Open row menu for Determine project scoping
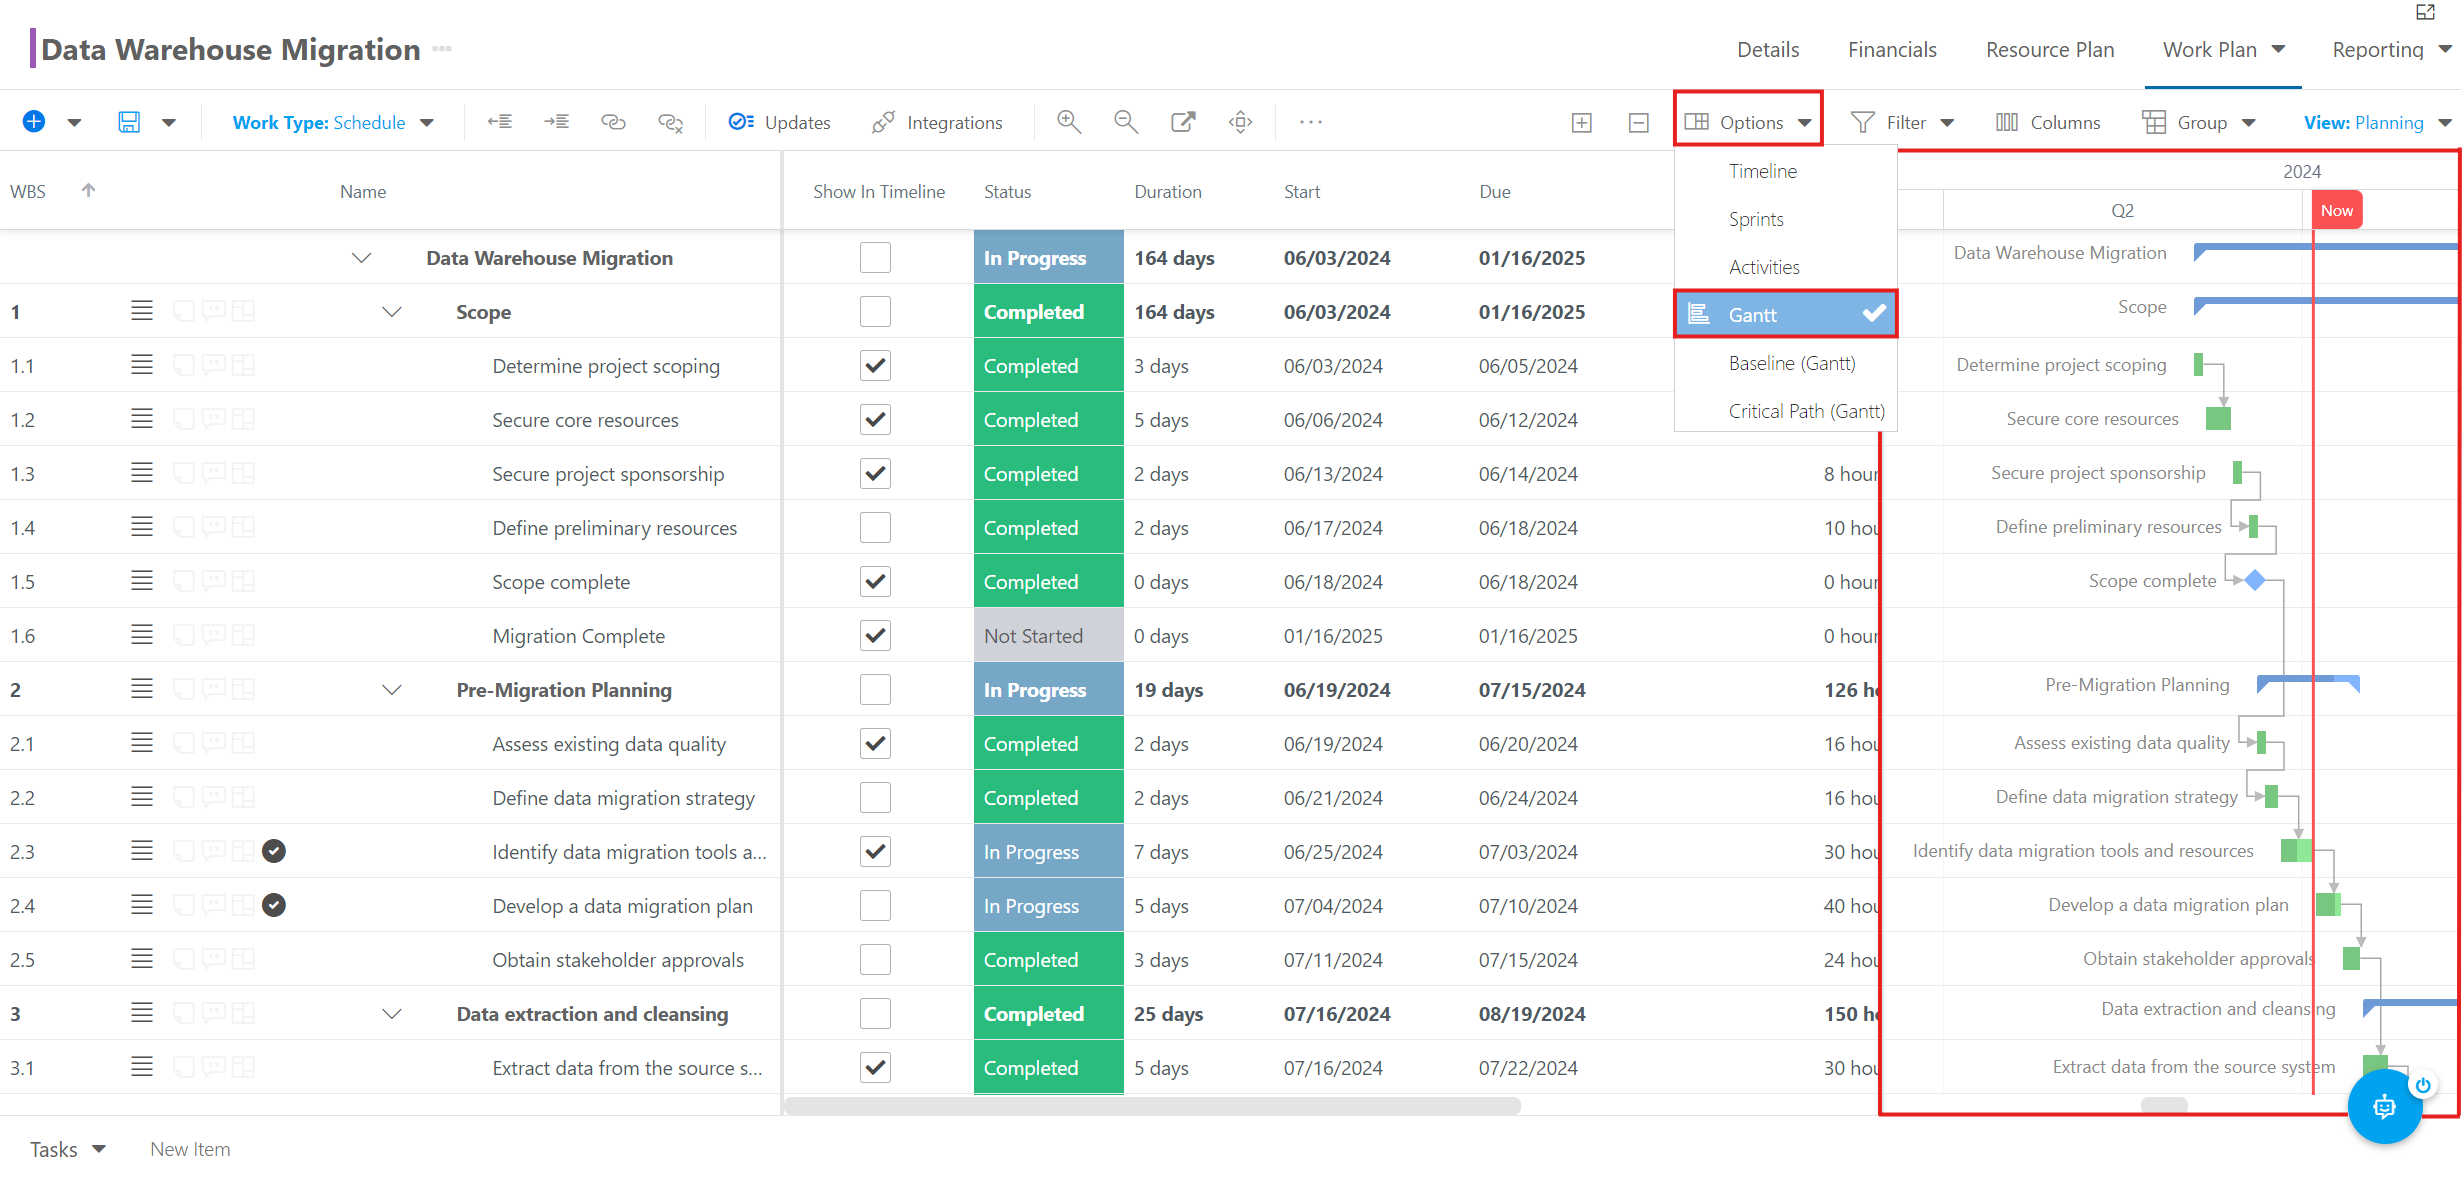Screen dimensions: 2462x1183 click(x=142, y=365)
